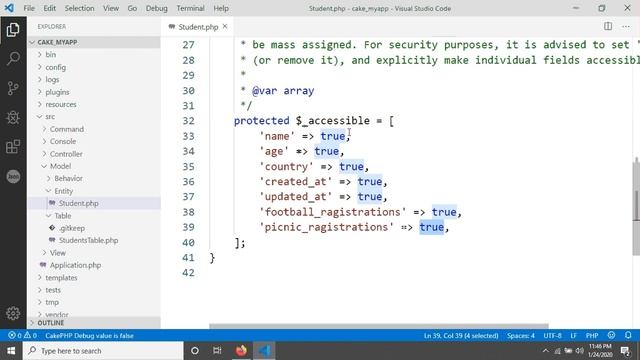This screenshot has height=360, width=640.
Task: Open the .gitkeep file
Action: [x=94, y=228]
